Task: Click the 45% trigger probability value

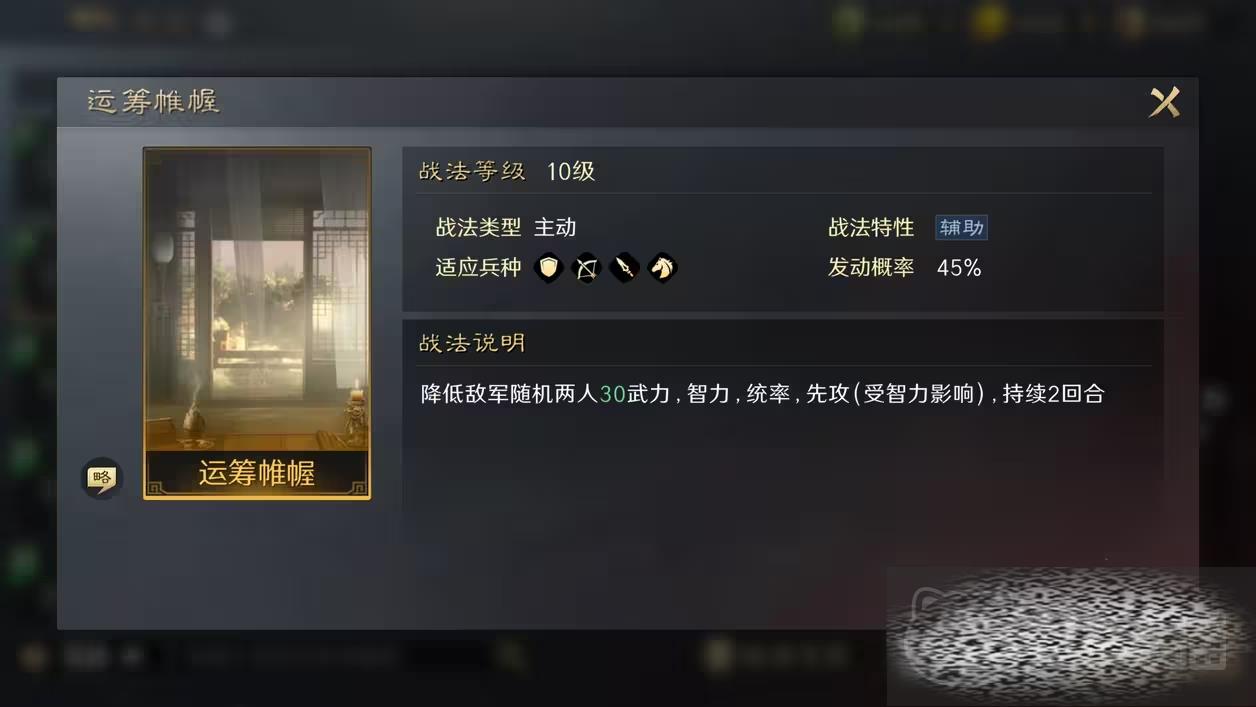Action: (x=958, y=268)
